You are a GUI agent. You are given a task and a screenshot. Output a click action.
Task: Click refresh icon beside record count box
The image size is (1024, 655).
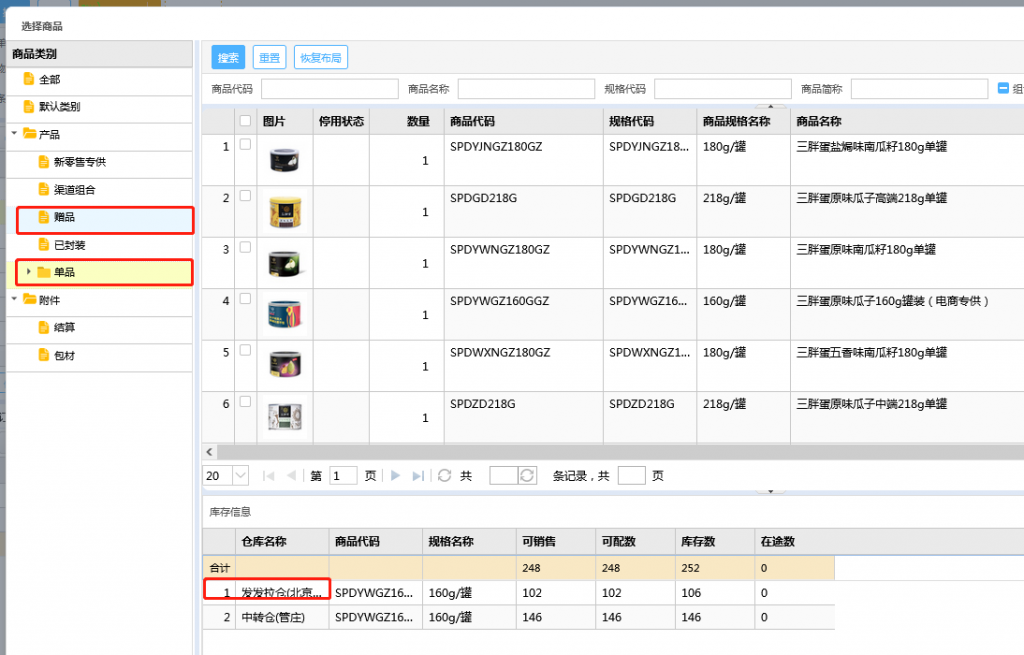pos(527,476)
